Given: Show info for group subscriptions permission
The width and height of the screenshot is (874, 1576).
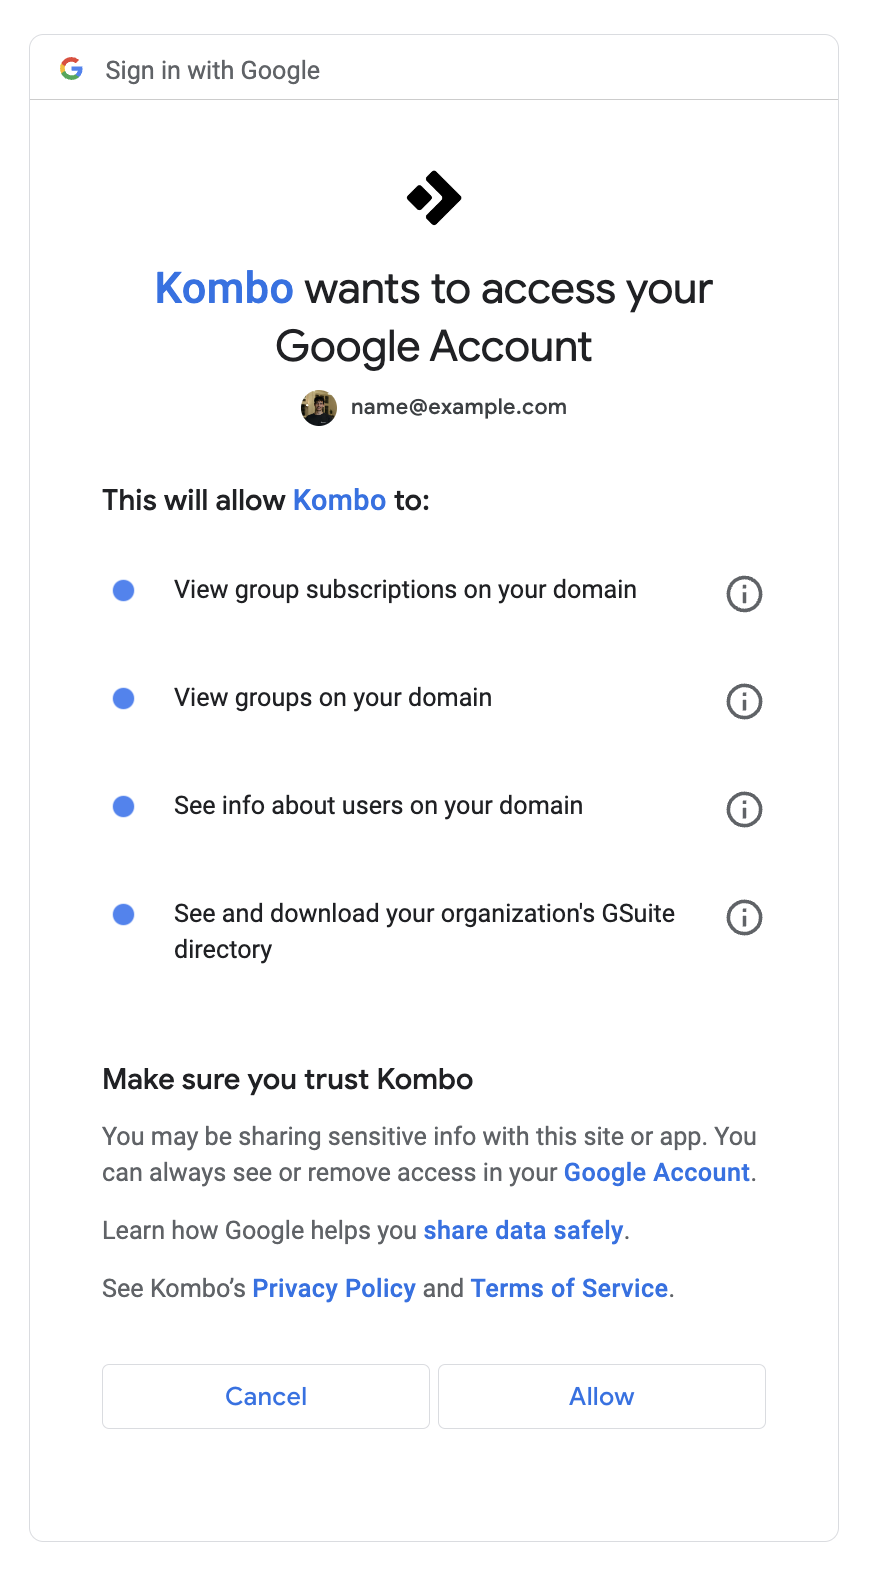Looking at the screenshot, I should coord(744,594).
